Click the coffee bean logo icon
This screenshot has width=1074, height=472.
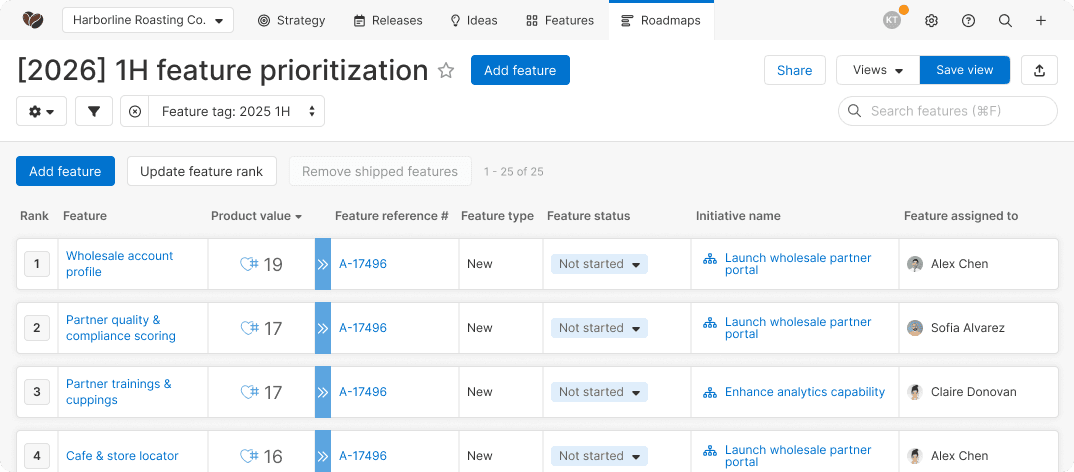click(33, 20)
